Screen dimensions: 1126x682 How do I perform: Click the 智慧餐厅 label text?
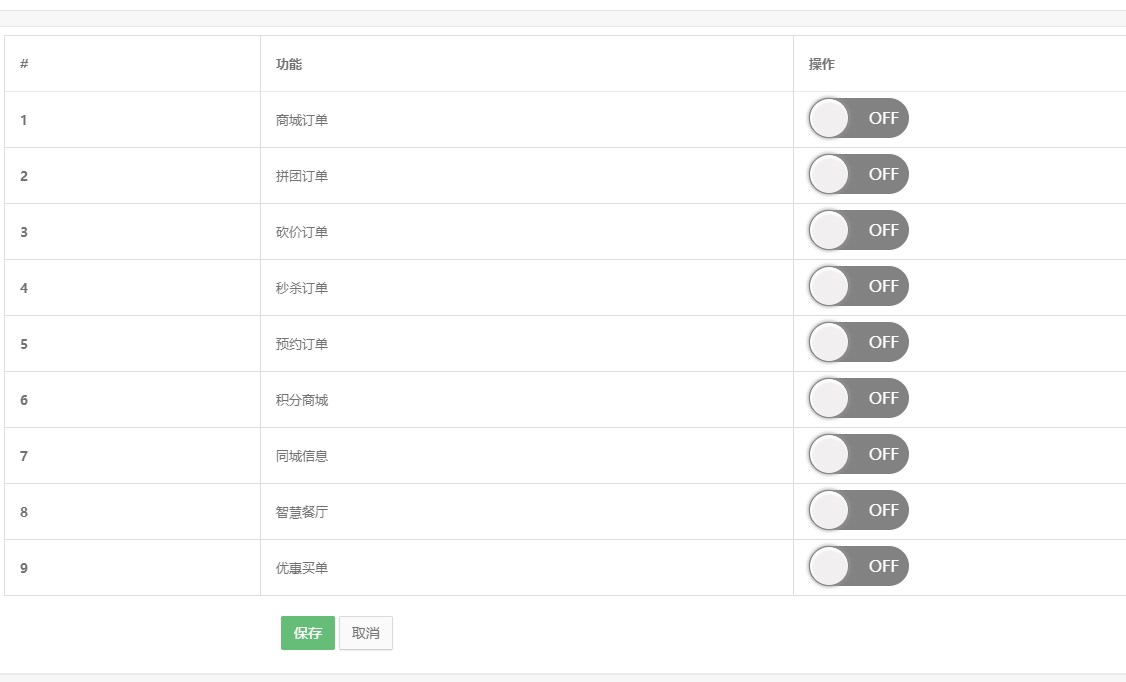click(302, 512)
